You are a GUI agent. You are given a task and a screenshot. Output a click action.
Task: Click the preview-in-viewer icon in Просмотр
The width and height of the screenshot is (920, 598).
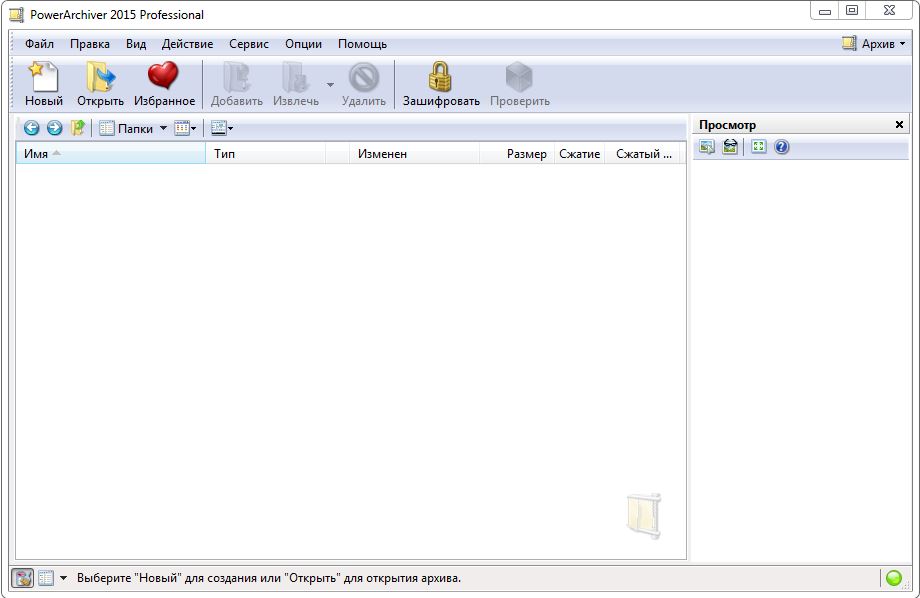[707, 147]
